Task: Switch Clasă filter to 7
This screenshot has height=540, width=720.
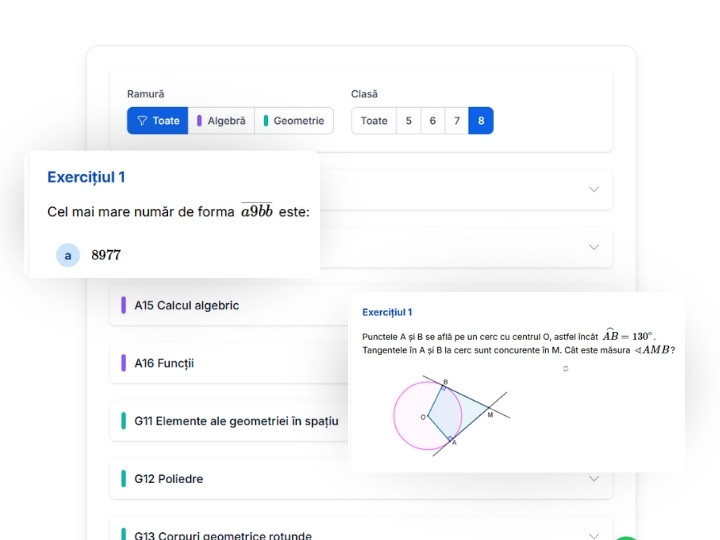Action: pyautogui.click(x=457, y=121)
